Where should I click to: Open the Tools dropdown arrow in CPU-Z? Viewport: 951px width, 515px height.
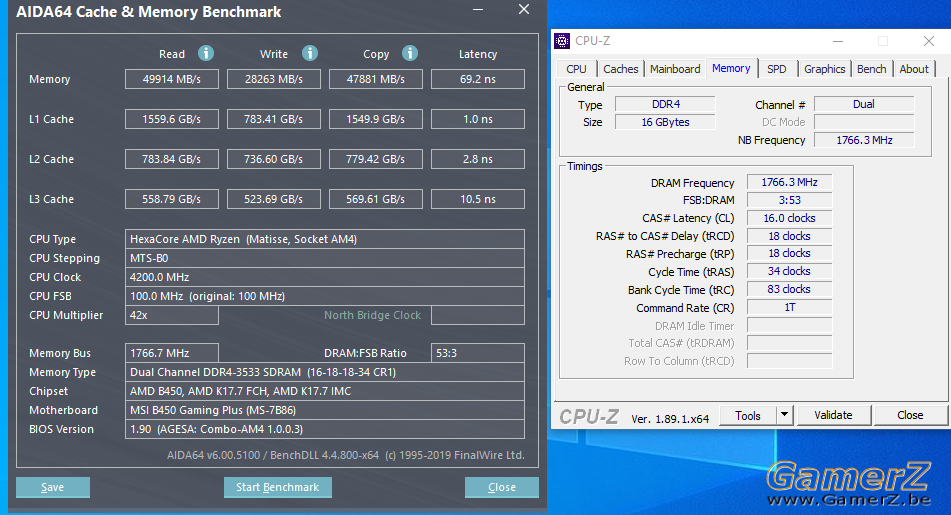tap(784, 415)
